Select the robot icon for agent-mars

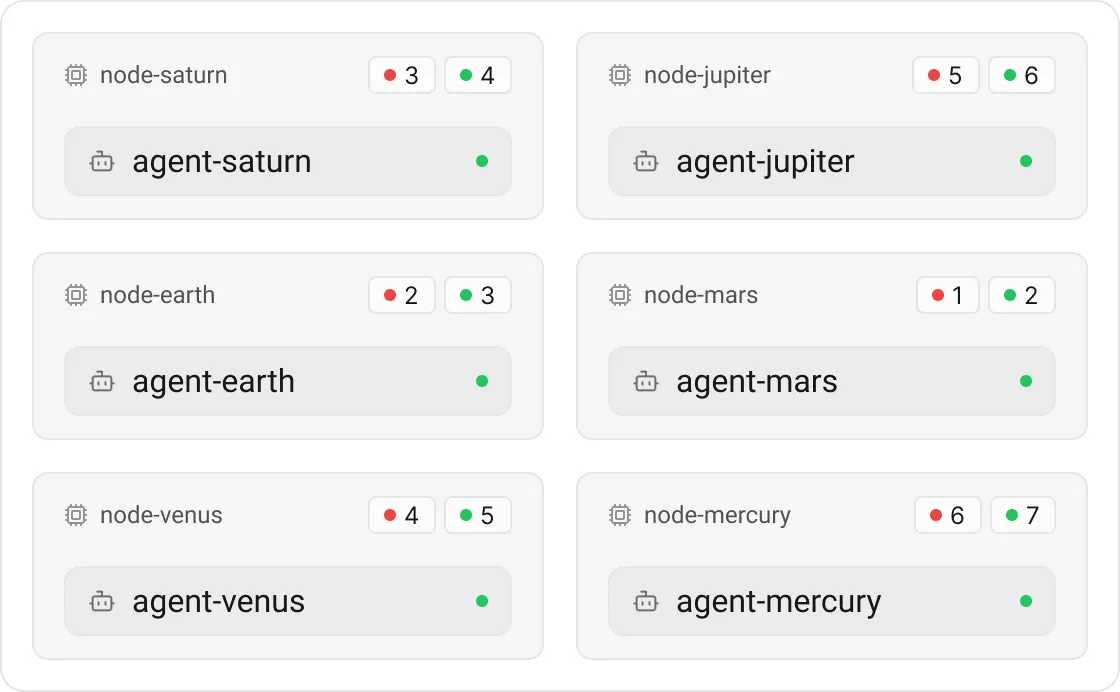(x=646, y=381)
